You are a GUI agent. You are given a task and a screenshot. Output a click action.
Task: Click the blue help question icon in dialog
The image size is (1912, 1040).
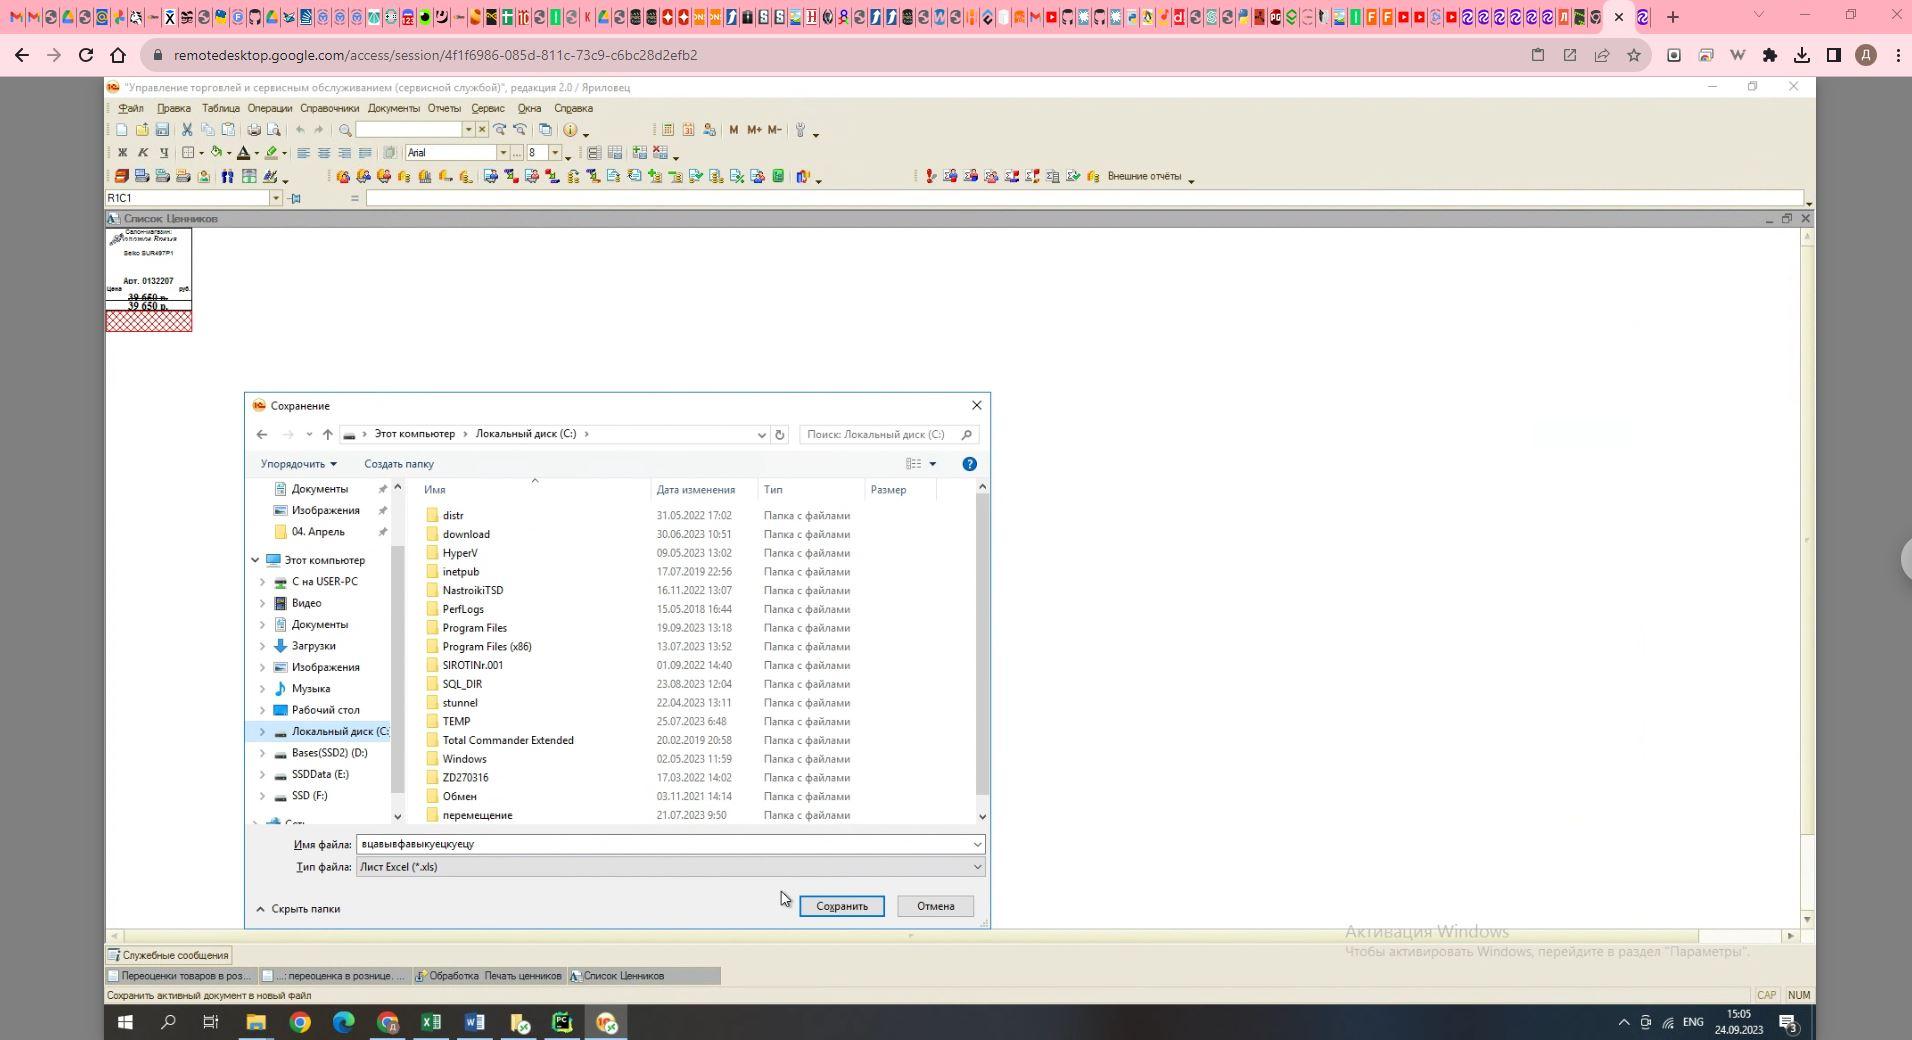coord(969,464)
